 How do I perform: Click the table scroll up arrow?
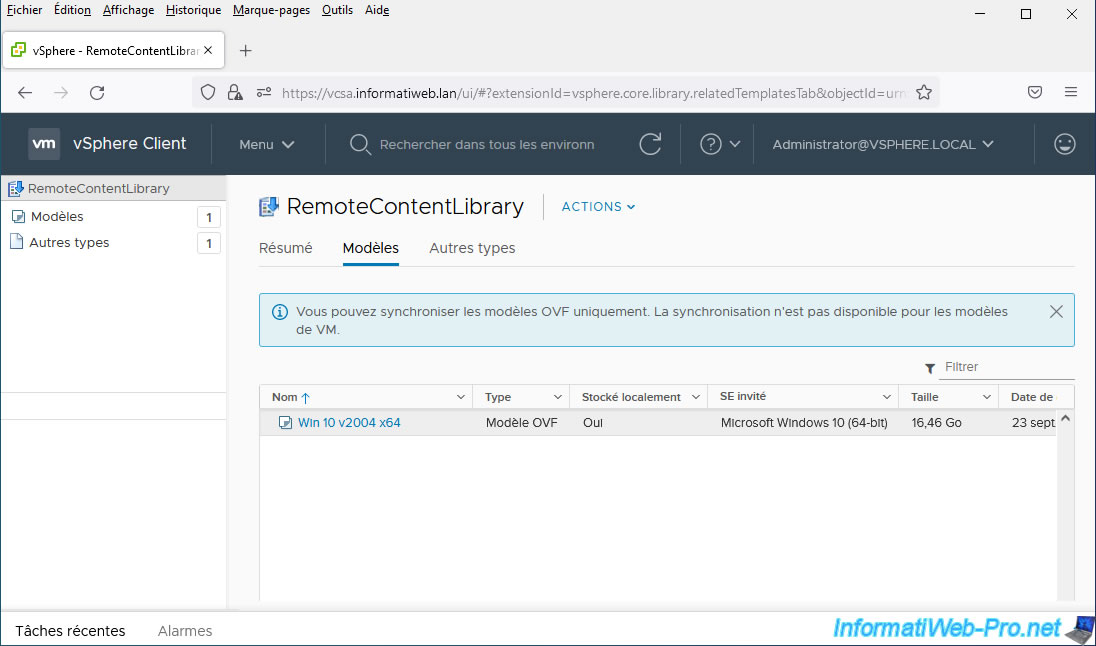(1065, 418)
